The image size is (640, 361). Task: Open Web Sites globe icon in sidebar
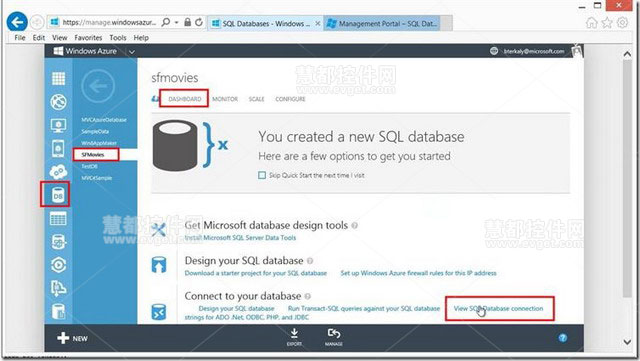point(58,102)
